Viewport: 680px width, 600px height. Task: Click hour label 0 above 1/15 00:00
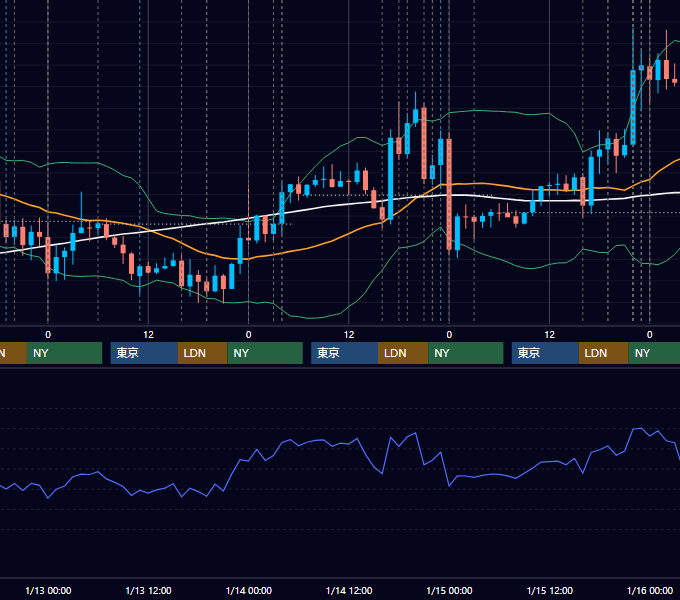click(x=449, y=335)
